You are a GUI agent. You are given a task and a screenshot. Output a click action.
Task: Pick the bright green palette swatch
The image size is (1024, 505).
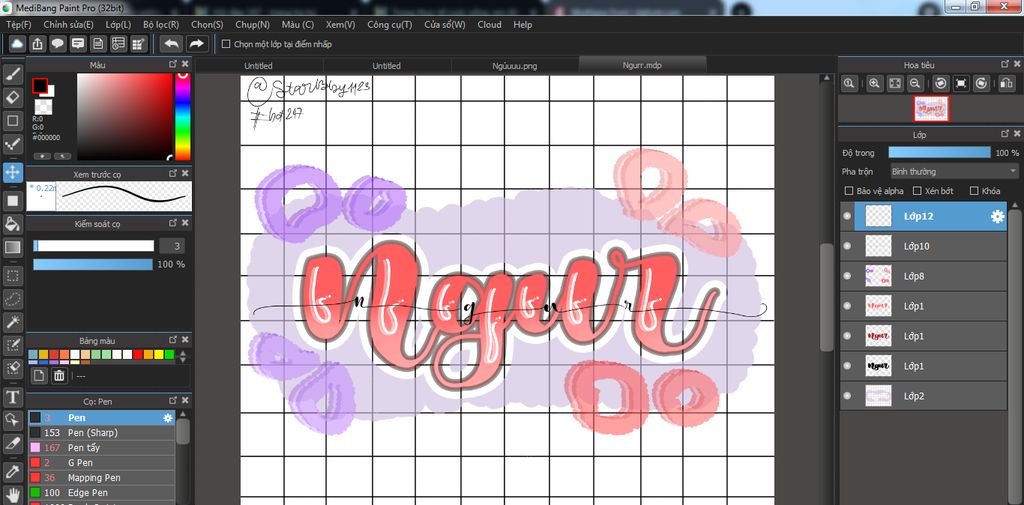[x=169, y=354]
